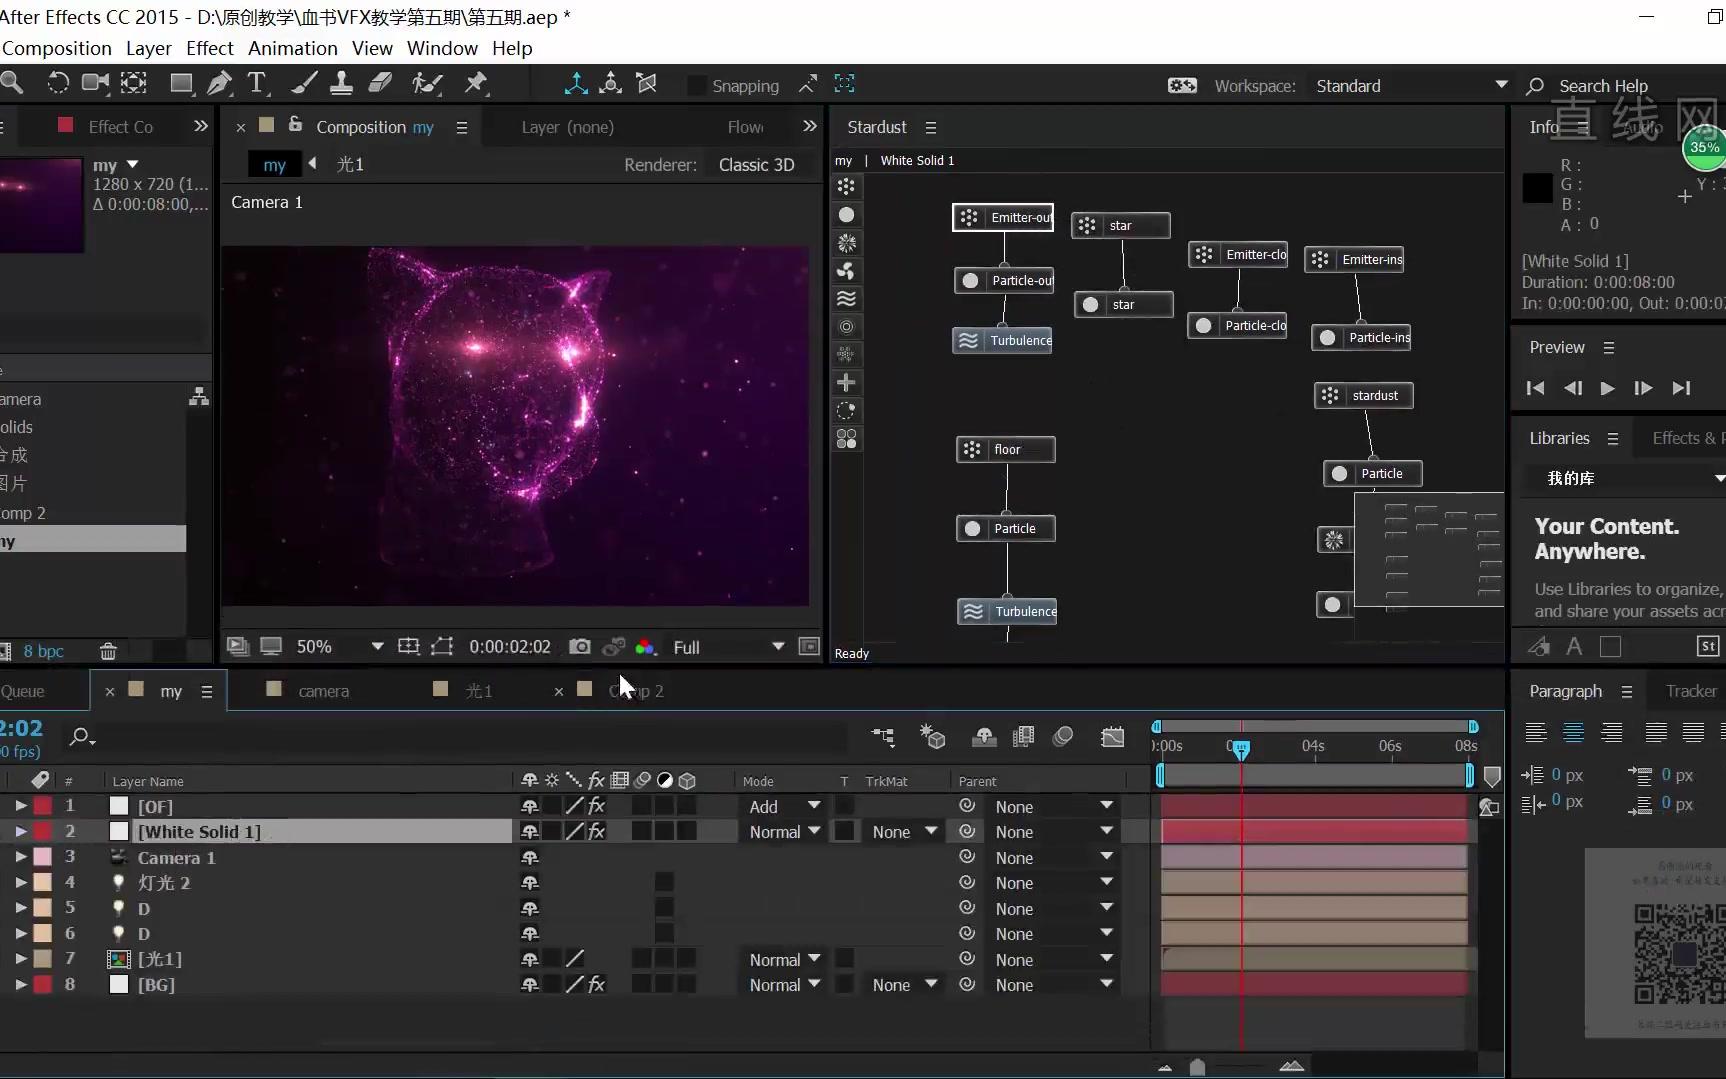This screenshot has height=1079, width=1726.
Task: Open the resolution Full dropdown
Action: 728,647
